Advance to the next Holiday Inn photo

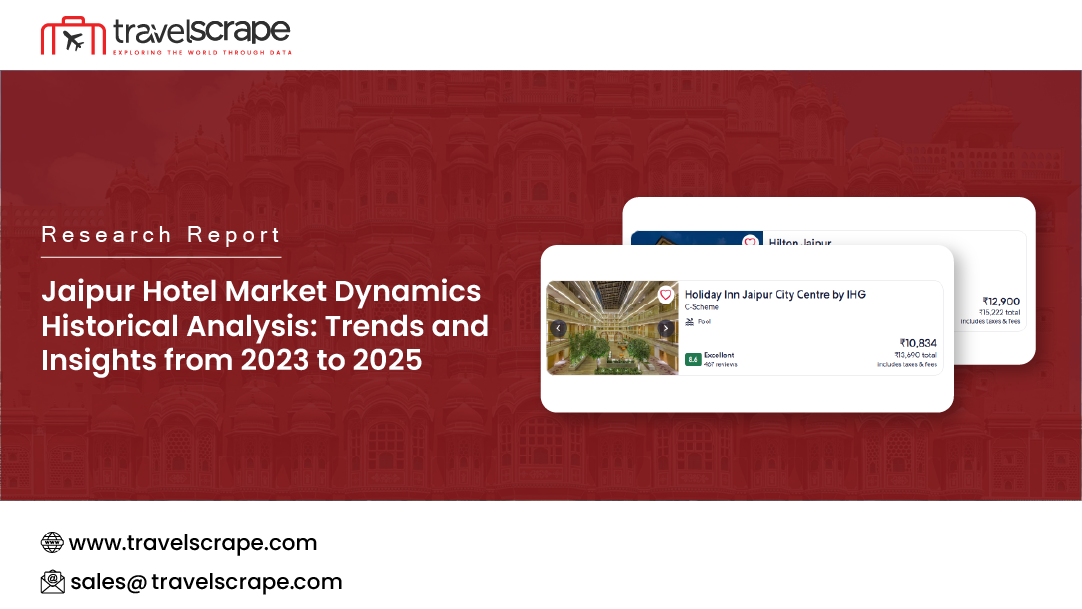[665, 328]
